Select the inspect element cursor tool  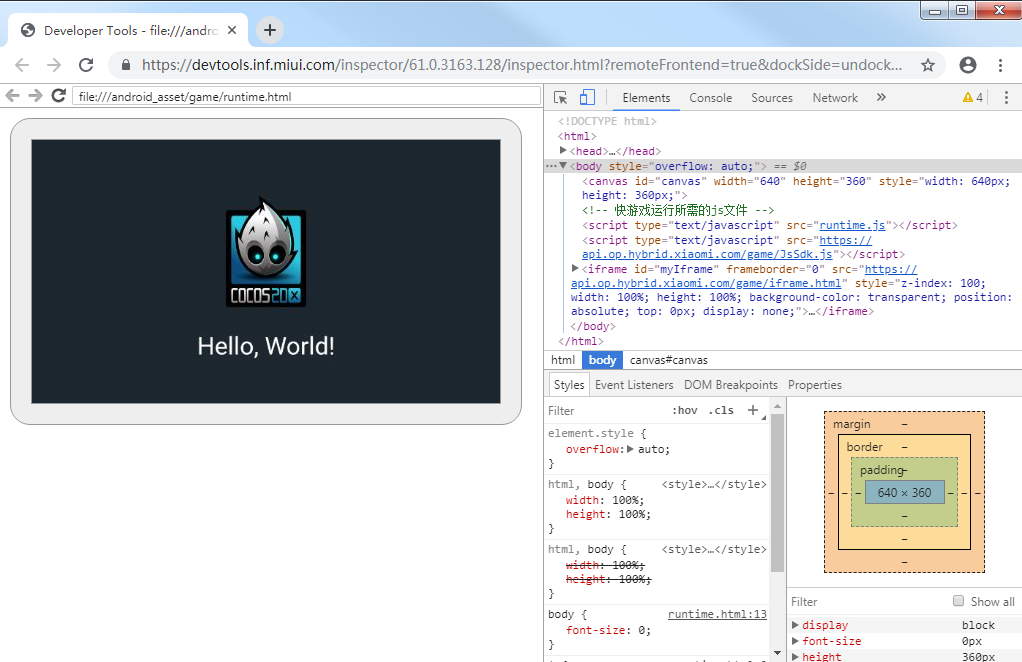coord(561,98)
